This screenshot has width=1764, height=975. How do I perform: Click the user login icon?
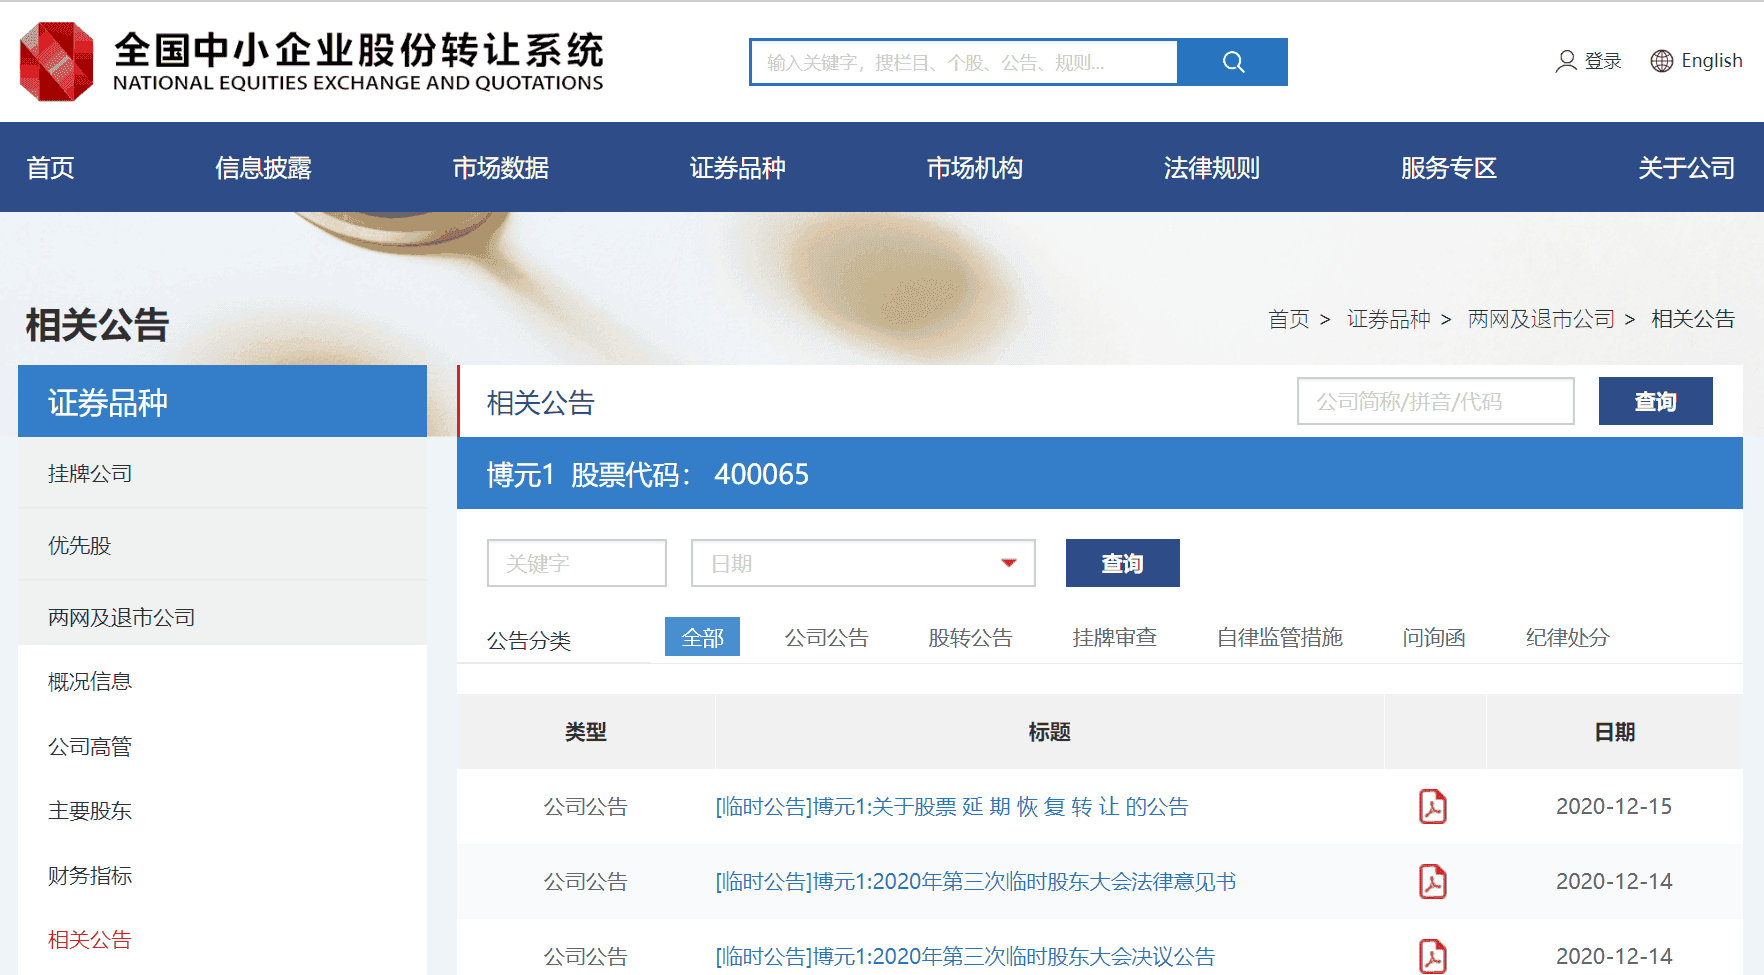(x=1565, y=61)
